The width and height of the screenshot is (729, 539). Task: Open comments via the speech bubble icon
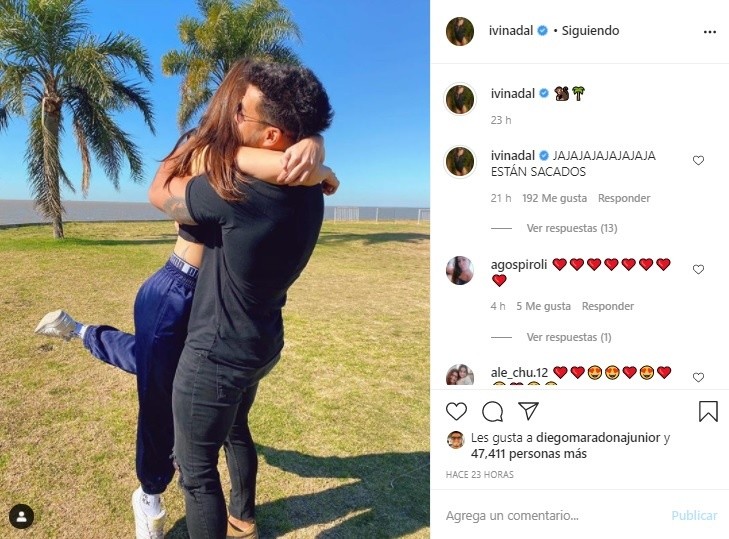coord(492,412)
